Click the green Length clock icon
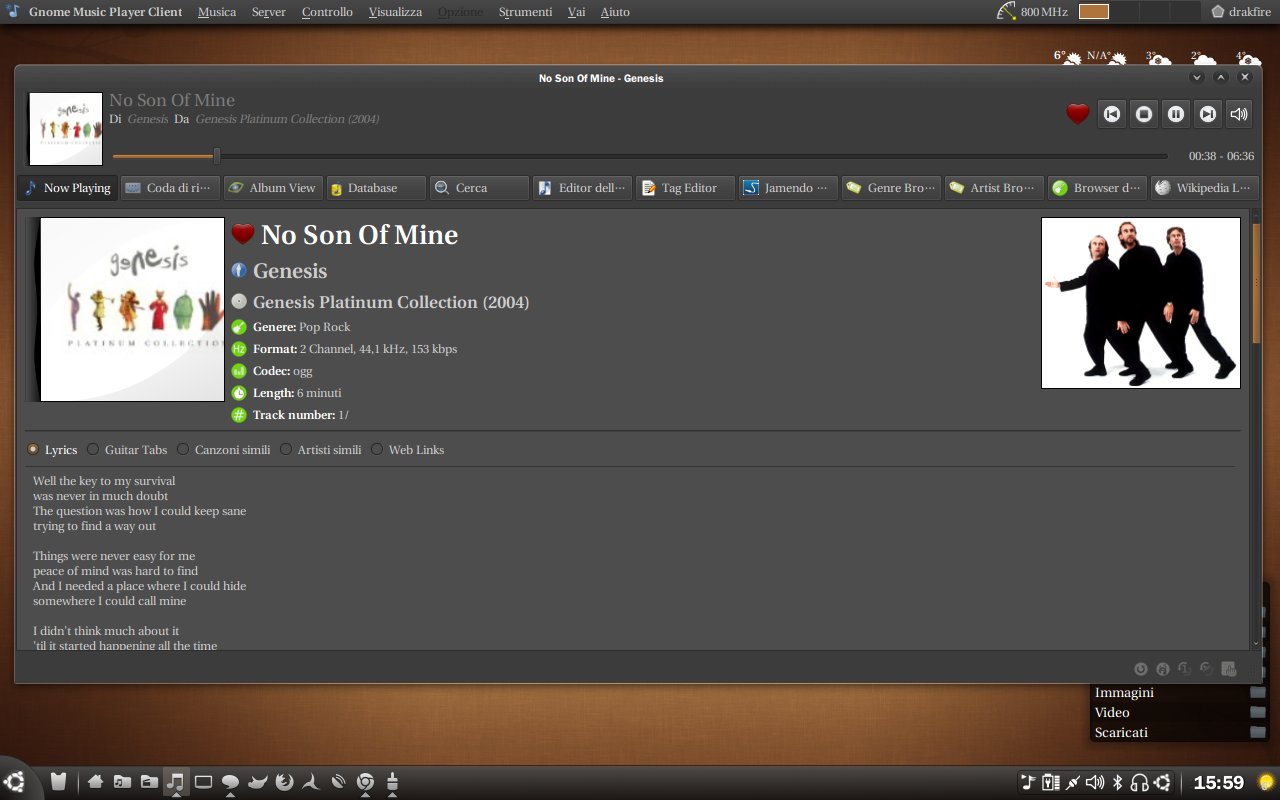Screen dimensions: 1280x800 pos(239,393)
